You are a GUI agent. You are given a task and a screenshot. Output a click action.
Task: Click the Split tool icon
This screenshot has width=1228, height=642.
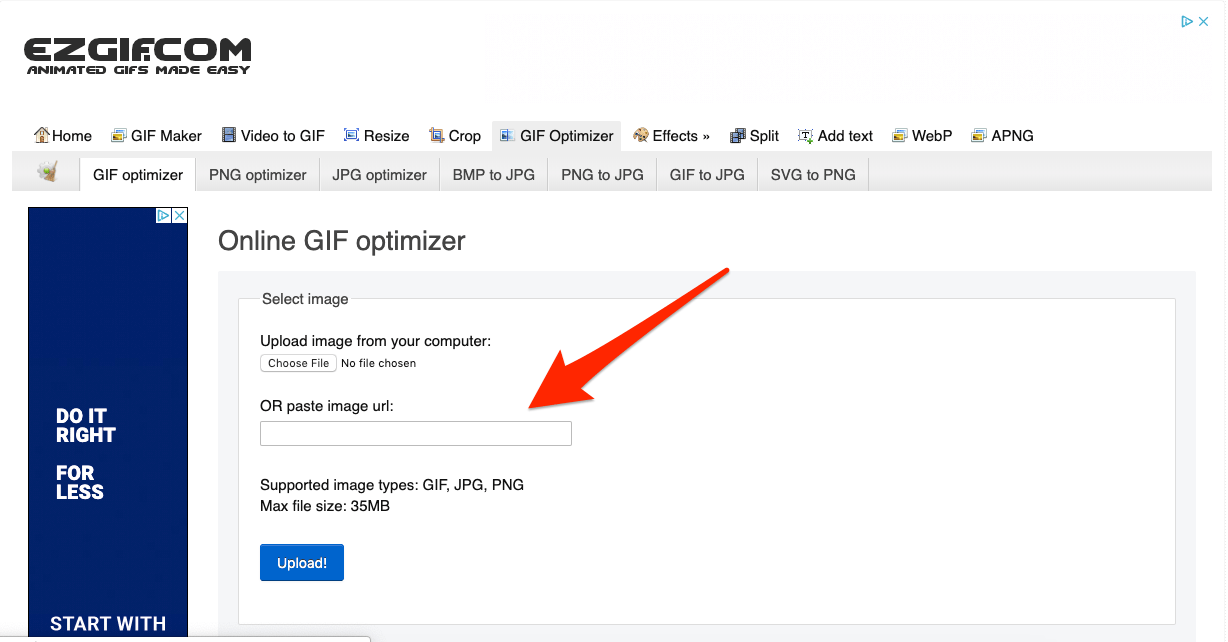738,136
